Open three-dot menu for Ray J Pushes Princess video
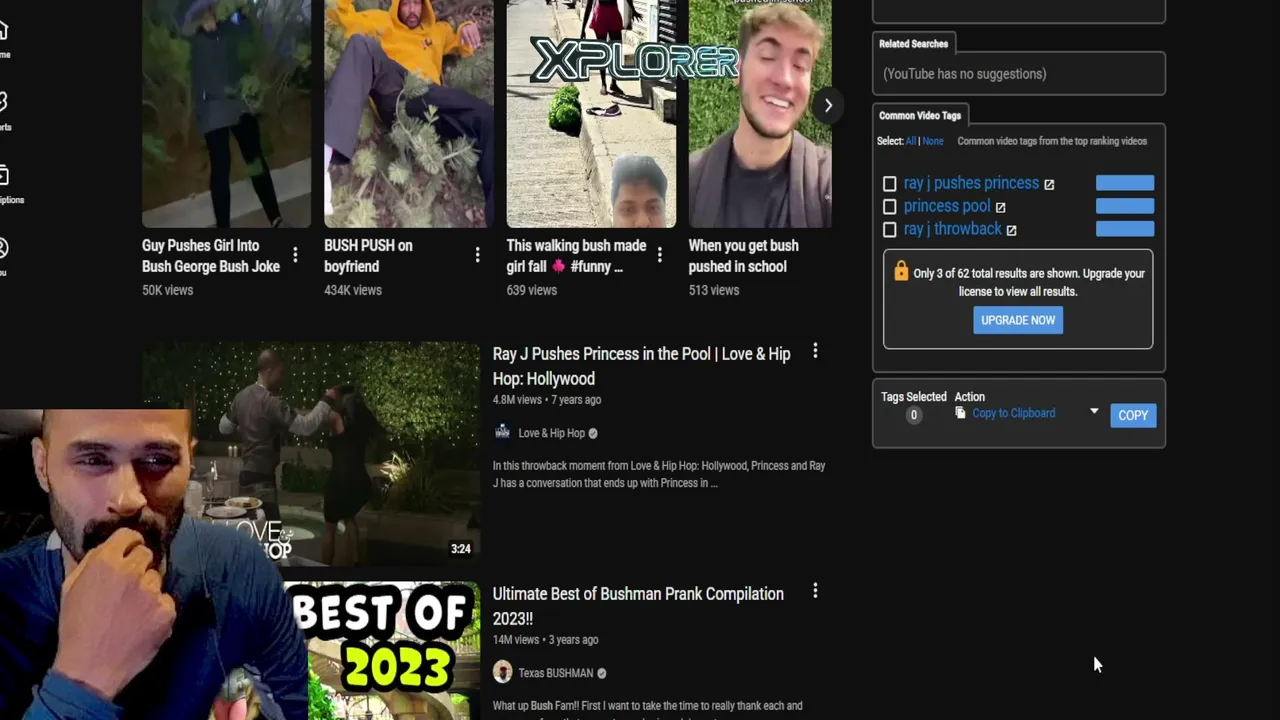This screenshot has width=1280, height=720. (x=815, y=351)
